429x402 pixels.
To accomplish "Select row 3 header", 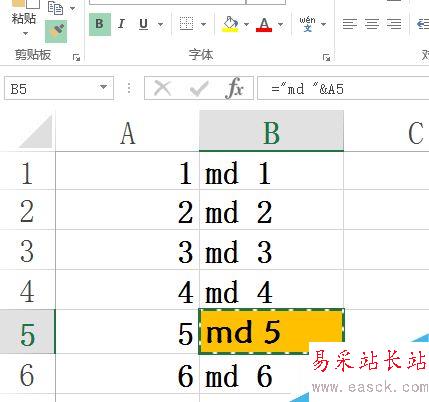I will click(27, 250).
